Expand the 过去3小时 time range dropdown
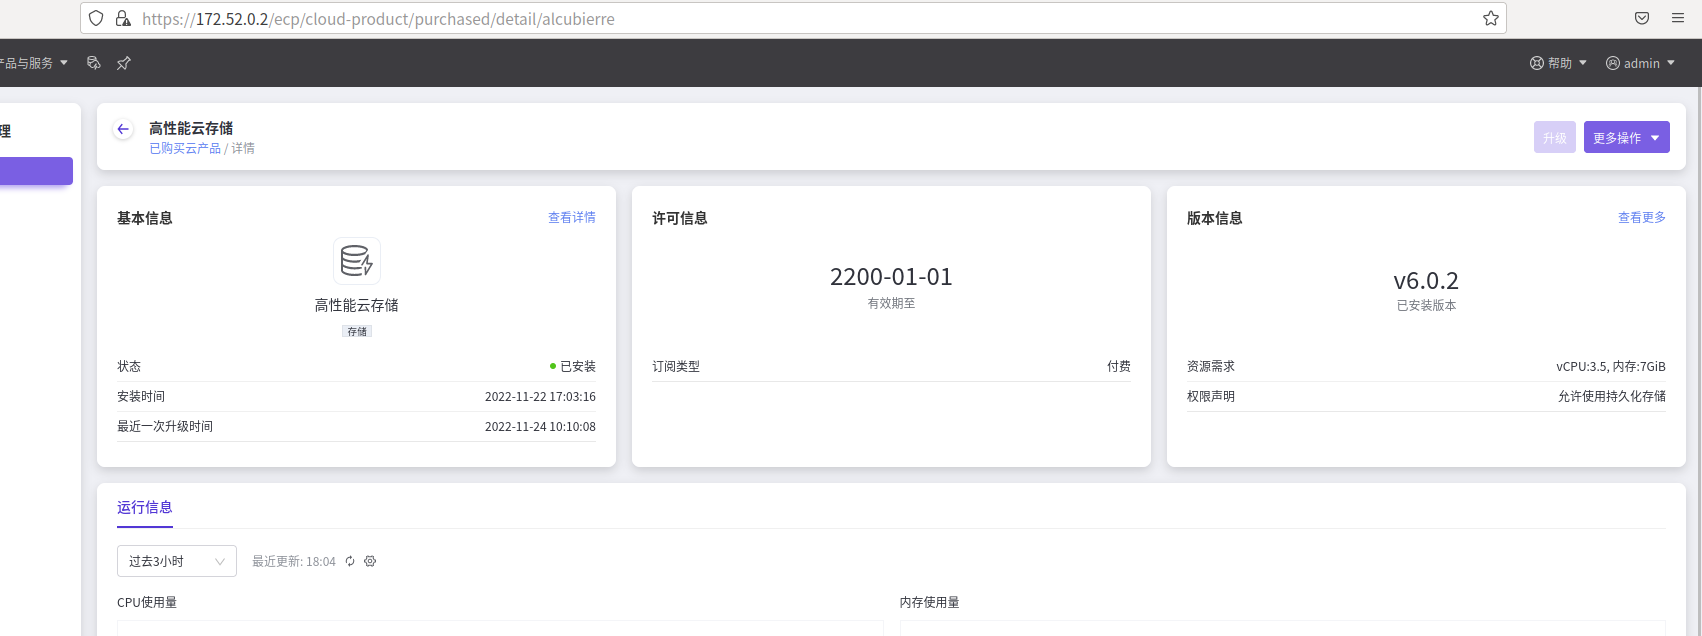 (x=177, y=561)
